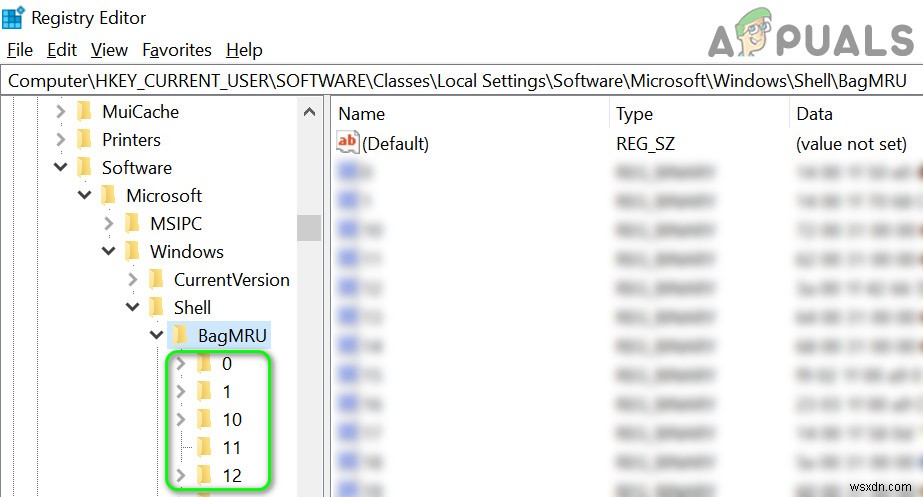923x497 pixels.
Task: Expand the 12 subkey under BagMRU
Action: (180, 475)
